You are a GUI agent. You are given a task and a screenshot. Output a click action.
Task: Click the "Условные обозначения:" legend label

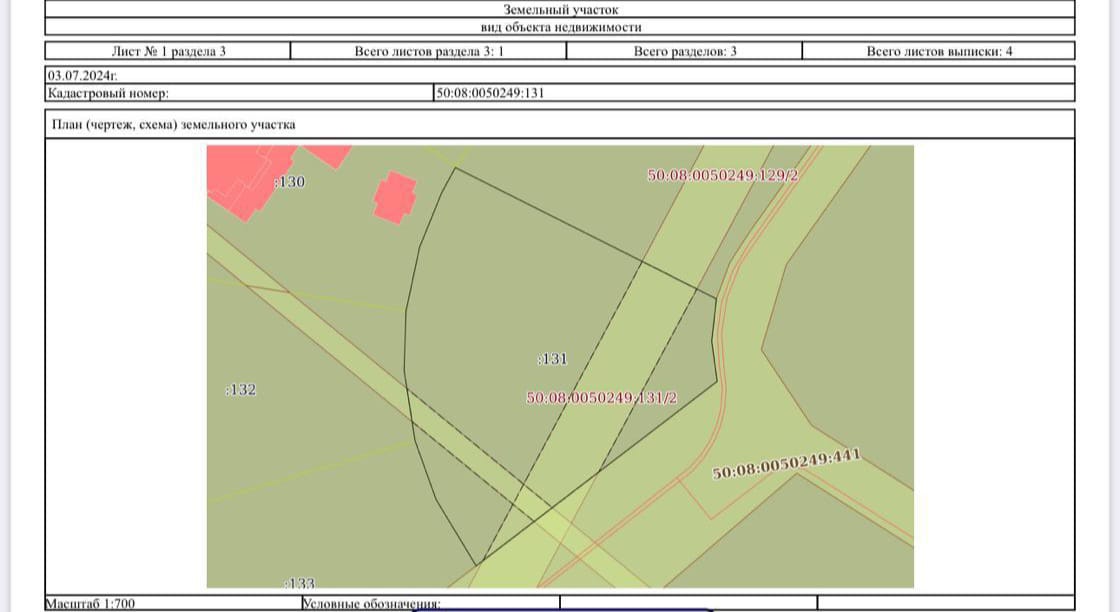click(x=371, y=604)
